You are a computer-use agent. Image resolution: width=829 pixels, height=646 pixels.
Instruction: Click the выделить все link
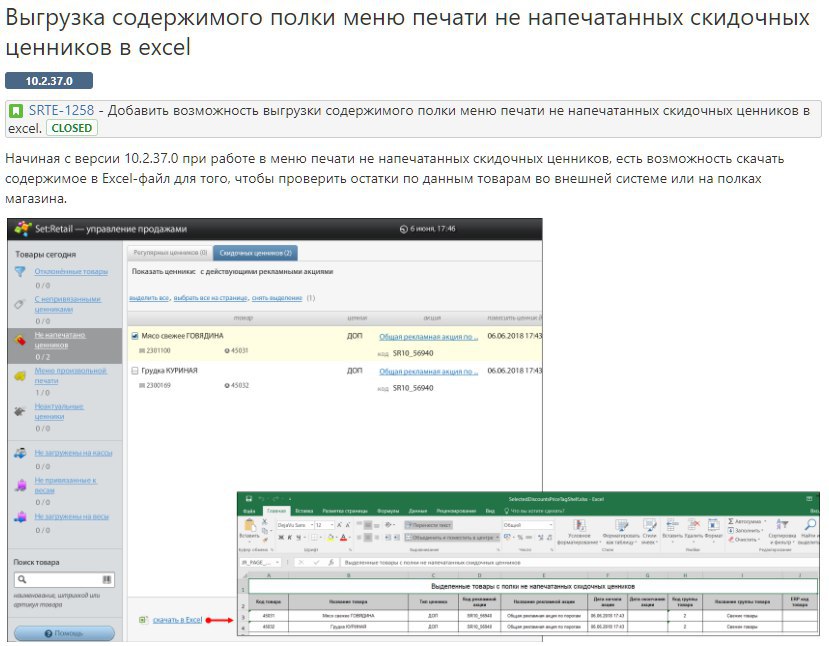pos(149,298)
